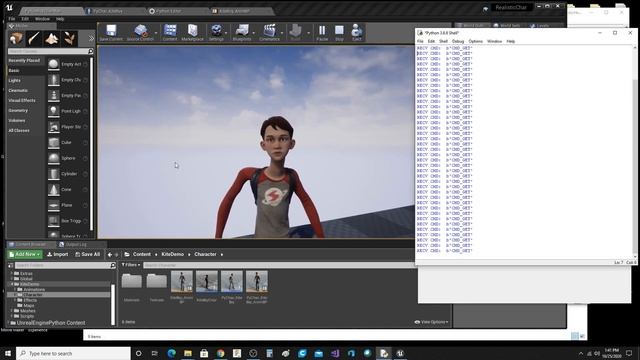Viewport: 640px width, 360px height.
Task: Click the Add New button
Action: (x=24, y=254)
